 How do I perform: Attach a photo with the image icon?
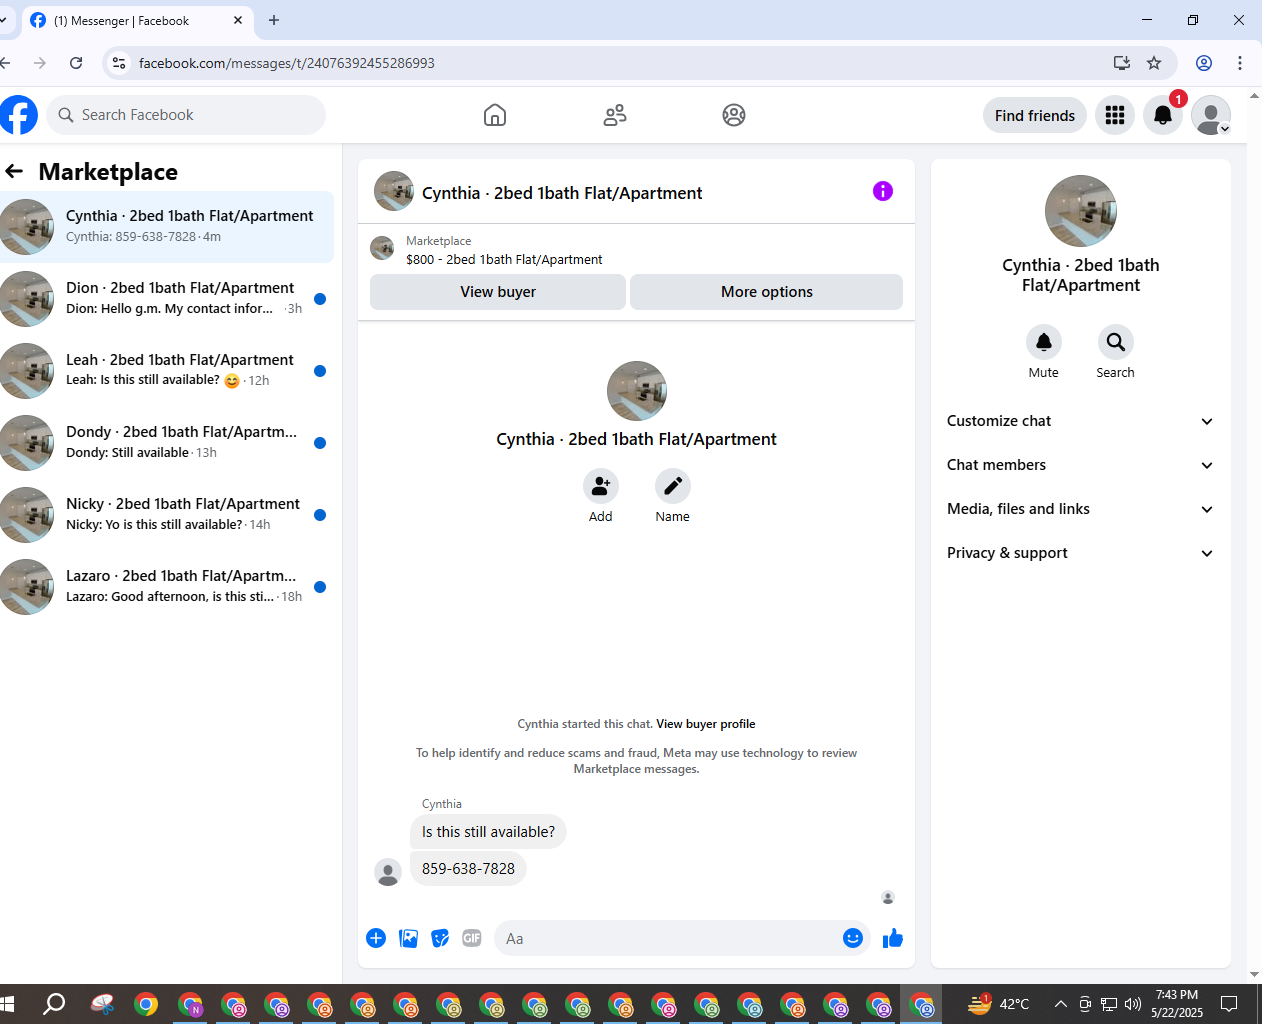click(408, 938)
